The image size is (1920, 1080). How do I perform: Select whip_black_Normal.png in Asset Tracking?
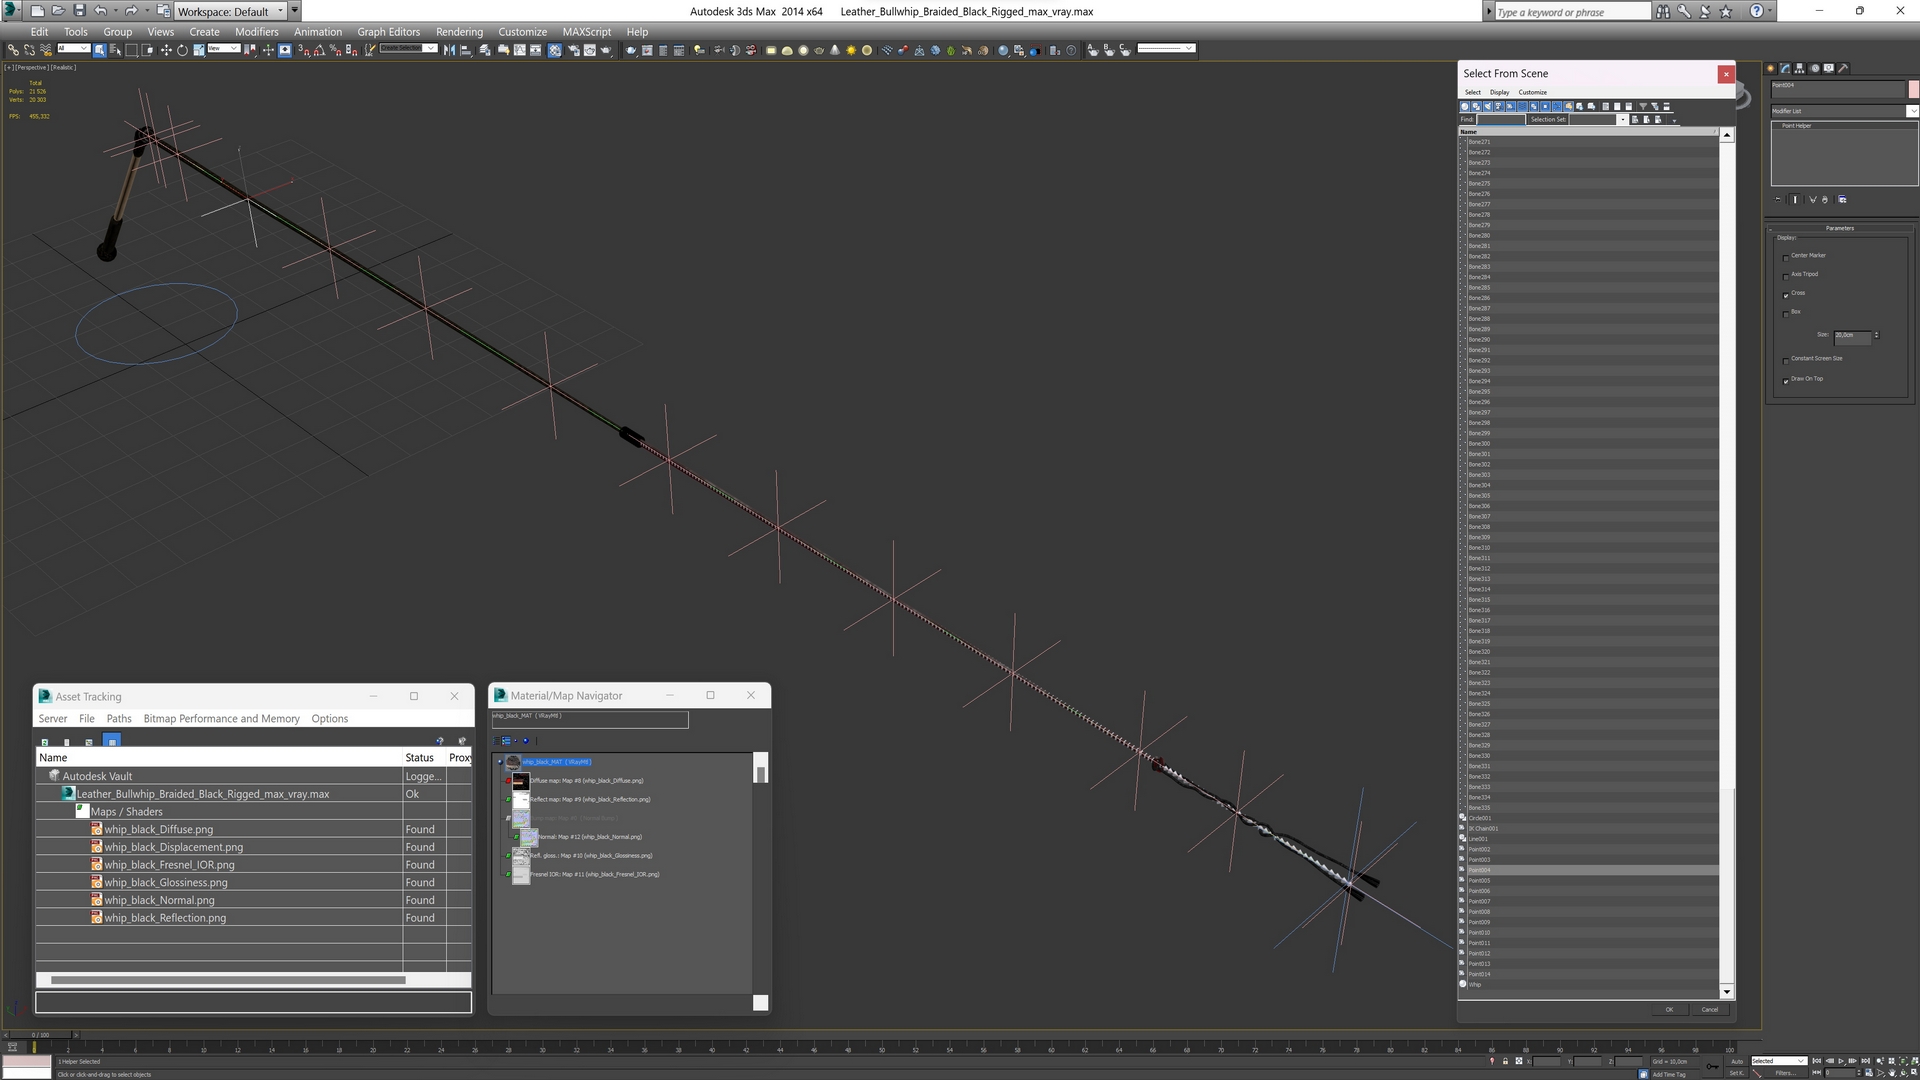tap(159, 900)
